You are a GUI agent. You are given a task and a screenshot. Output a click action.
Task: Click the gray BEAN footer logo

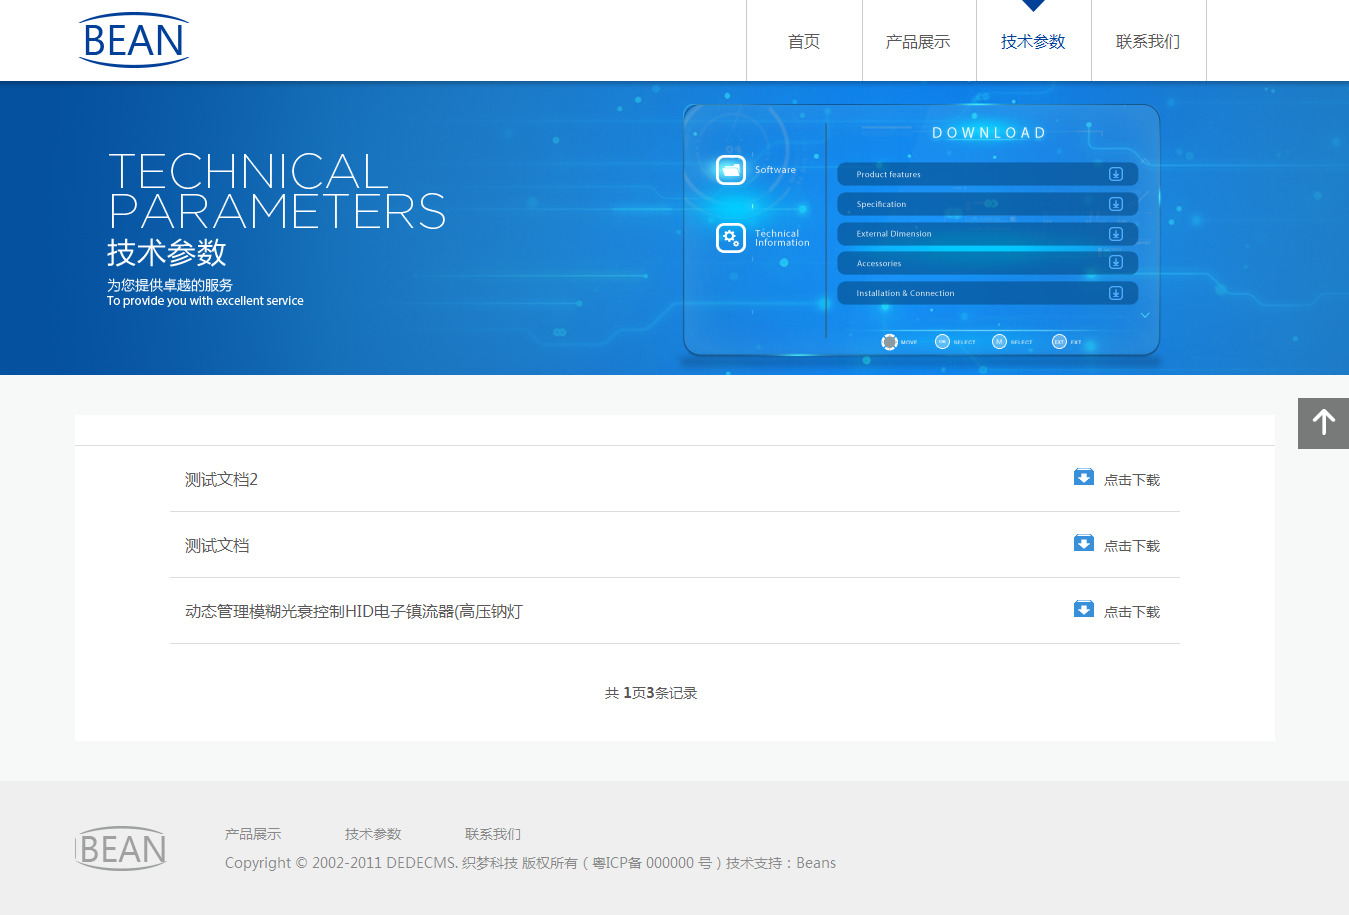pos(121,849)
